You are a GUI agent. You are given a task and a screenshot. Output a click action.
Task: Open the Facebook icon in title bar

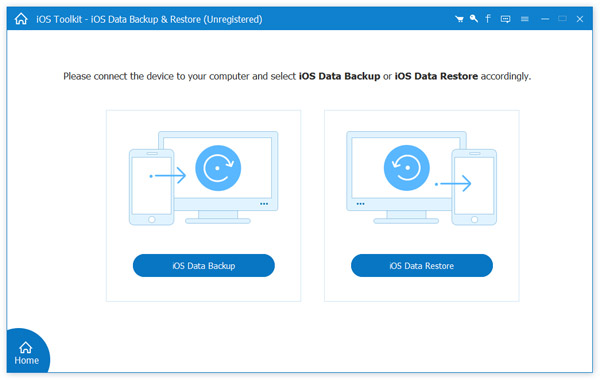[488, 18]
